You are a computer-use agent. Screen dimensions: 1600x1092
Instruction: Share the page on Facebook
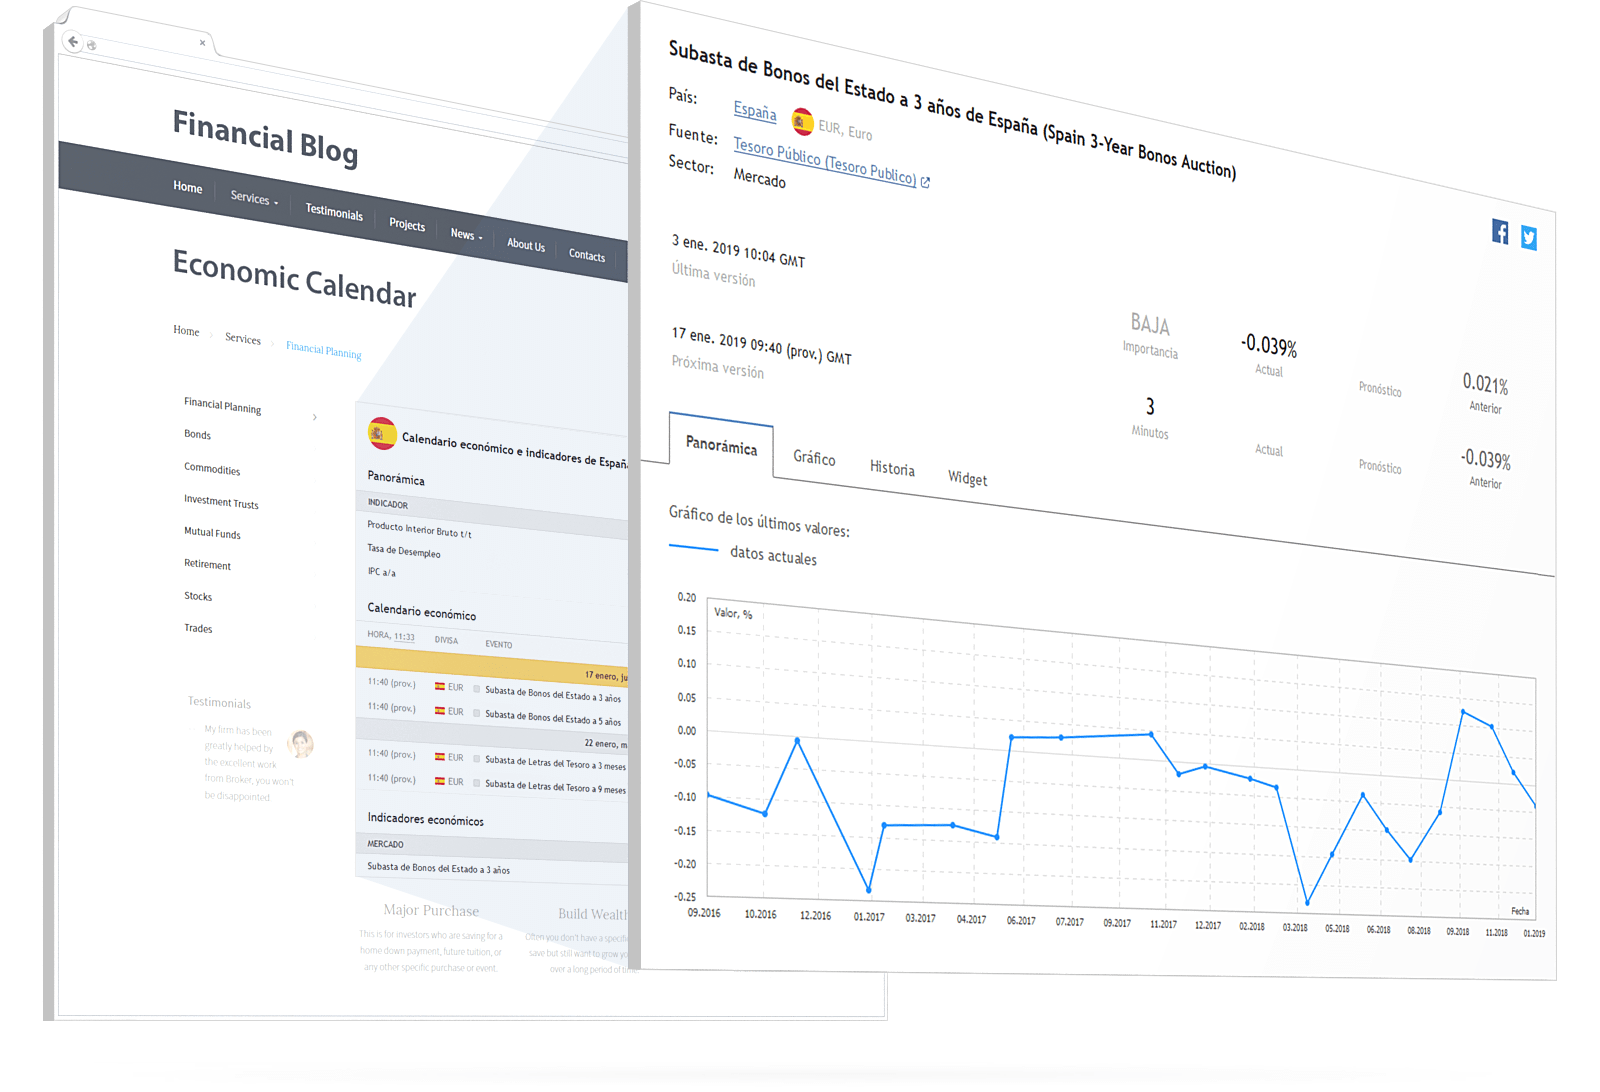(1500, 232)
